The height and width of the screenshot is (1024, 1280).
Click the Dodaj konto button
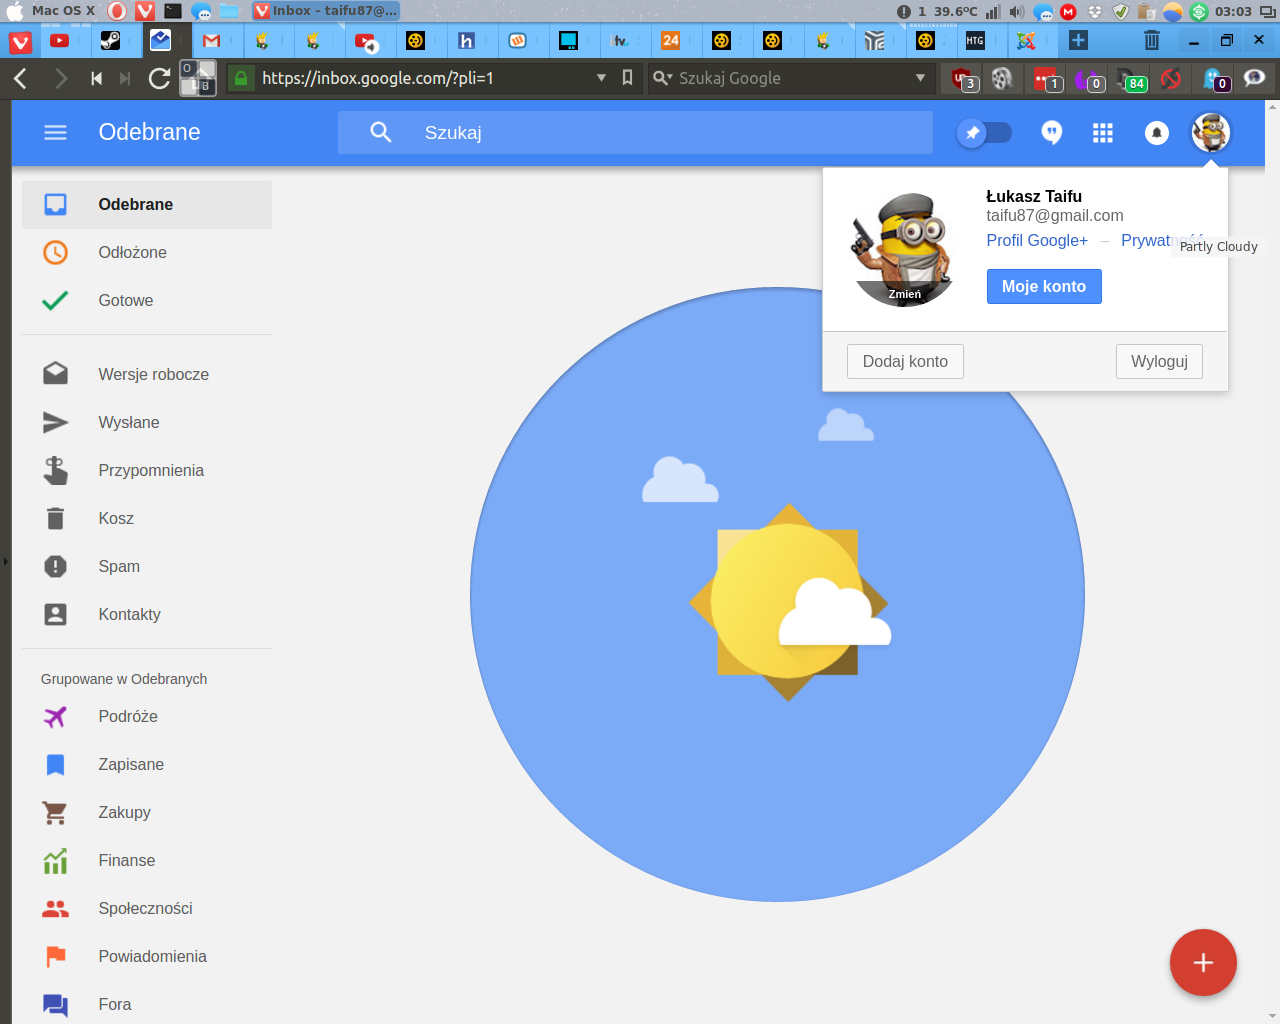pyautogui.click(x=905, y=361)
